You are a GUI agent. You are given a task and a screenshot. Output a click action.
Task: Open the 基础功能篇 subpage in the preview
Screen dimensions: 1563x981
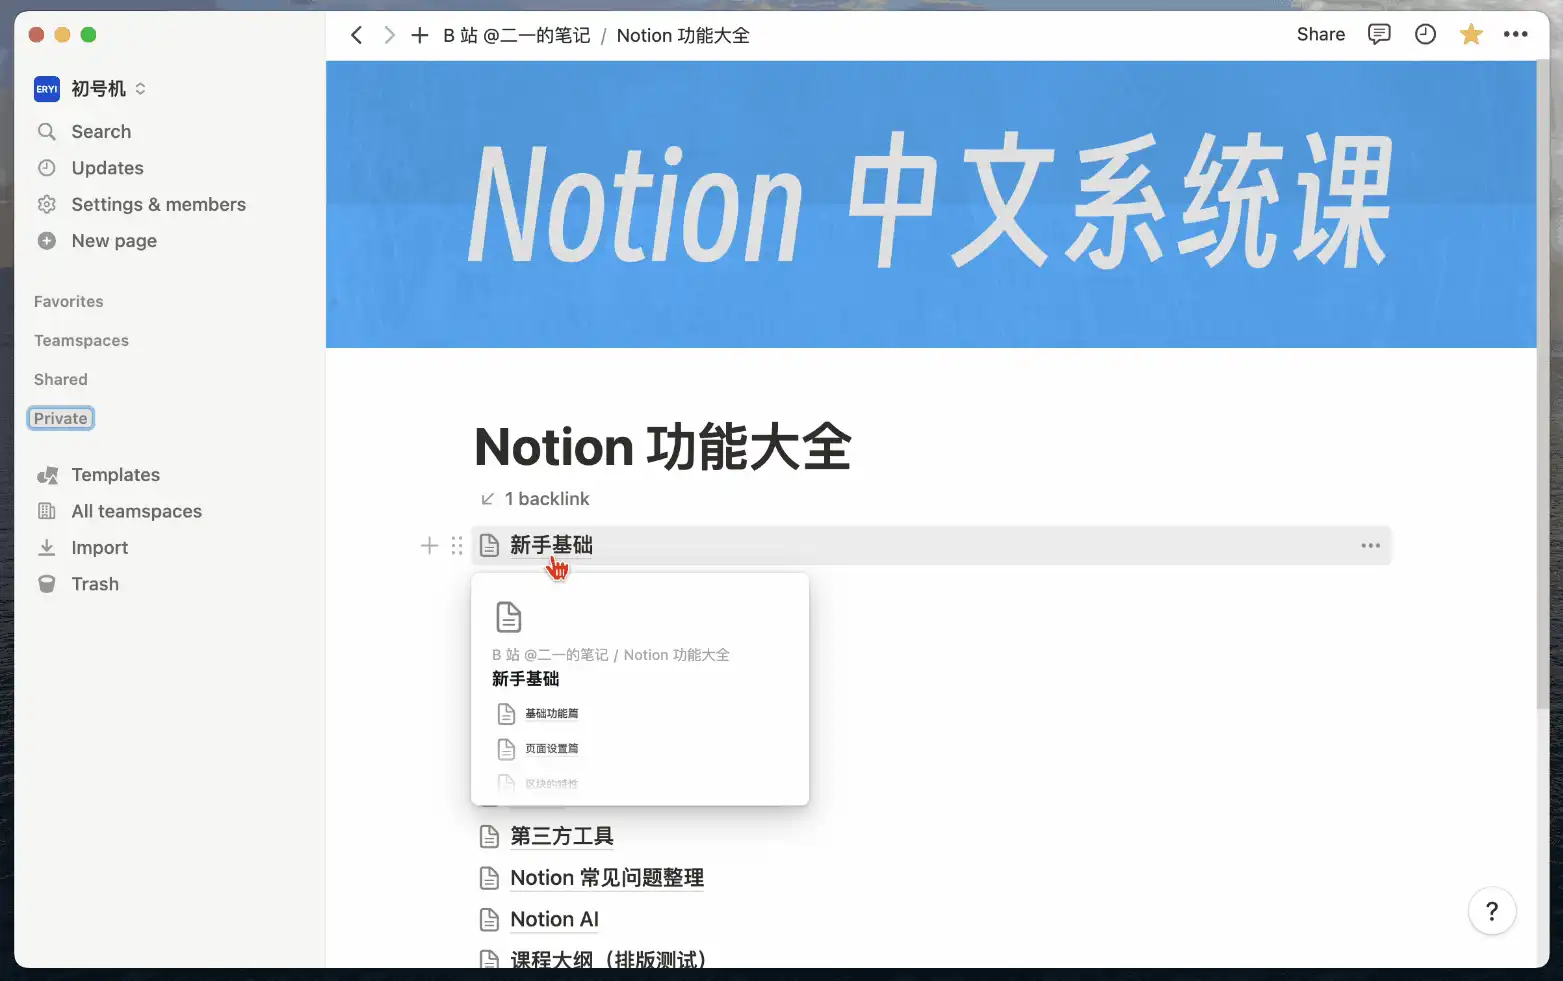coord(551,713)
